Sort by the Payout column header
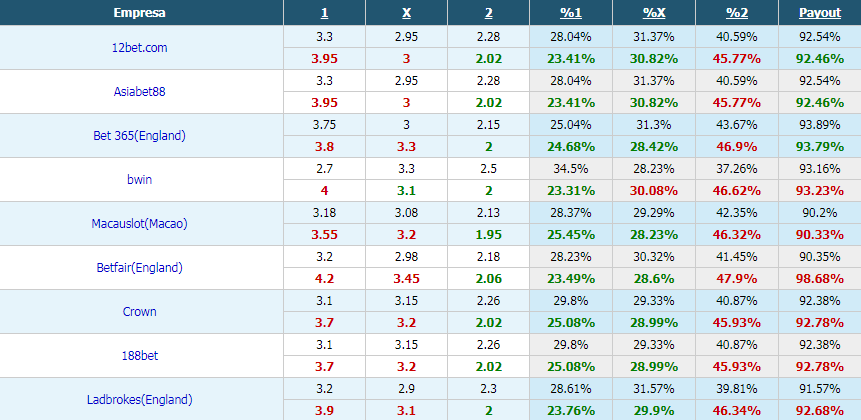The image size is (861, 420). point(820,13)
